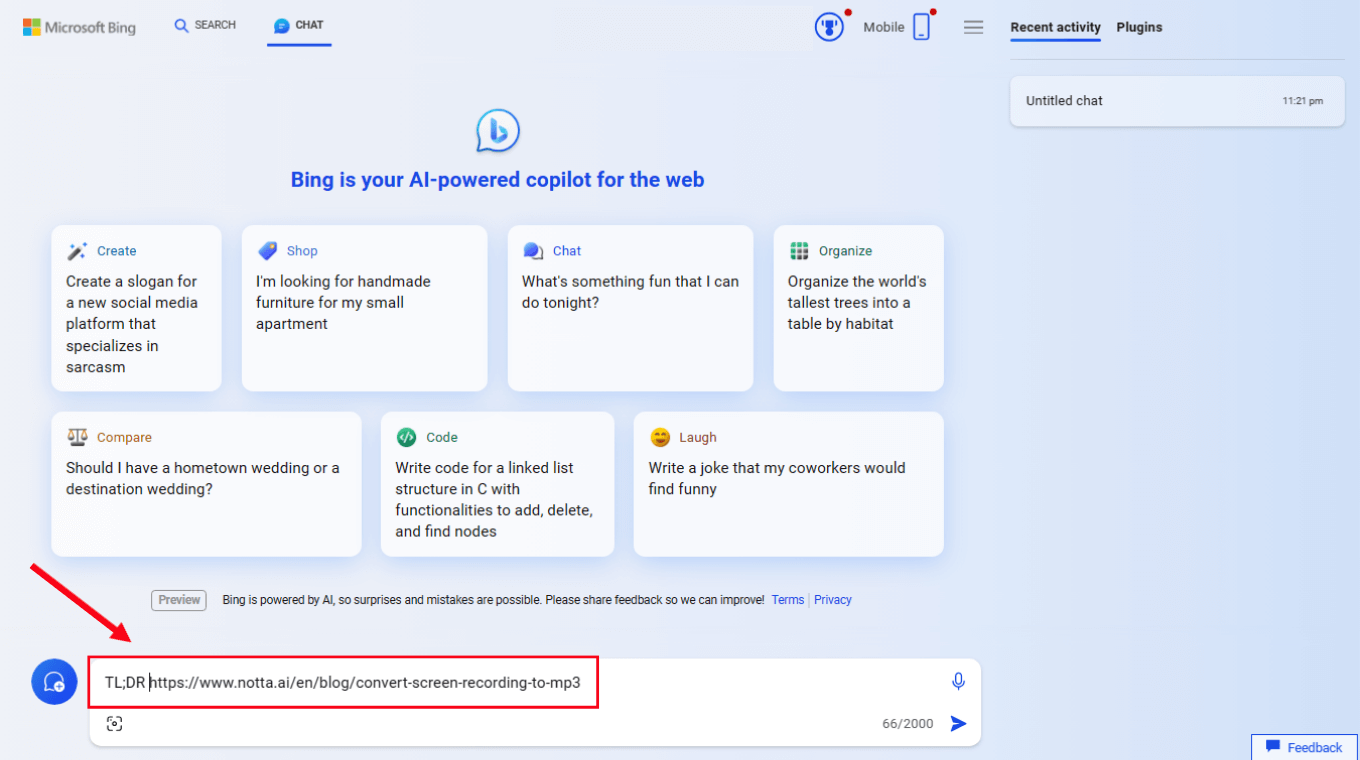This screenshot has width=1360, height=760.
Task: Click the Laugh emoji icon
Action: (x=660, y=437)
